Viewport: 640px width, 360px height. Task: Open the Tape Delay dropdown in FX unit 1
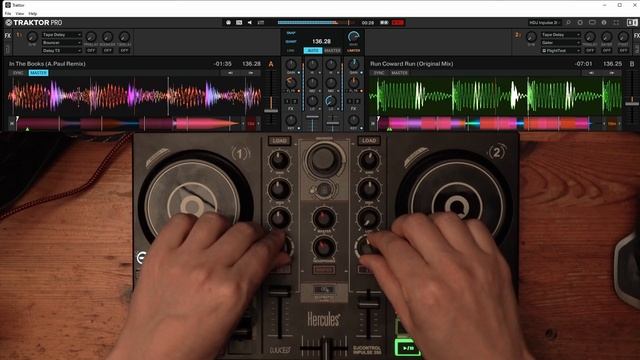[62, 35]
